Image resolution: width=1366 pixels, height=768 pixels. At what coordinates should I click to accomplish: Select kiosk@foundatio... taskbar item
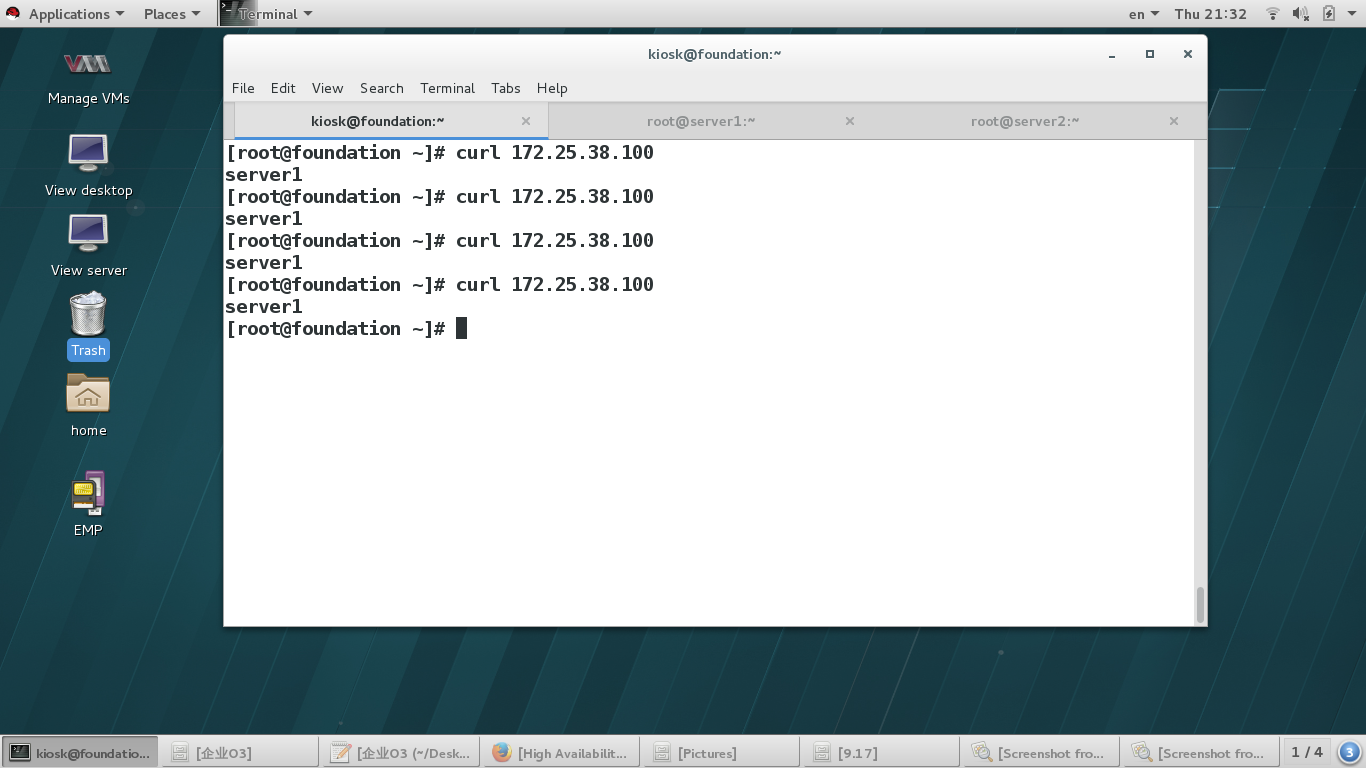pos(80,753)
